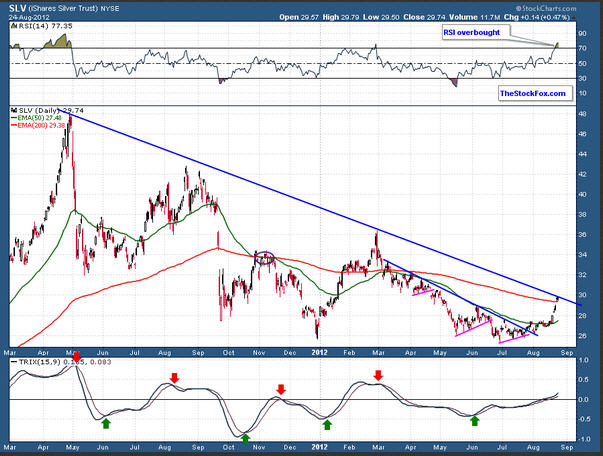Click the 24-Aug-2012 date in the header
Screen dimensions: 603x456
26,17
